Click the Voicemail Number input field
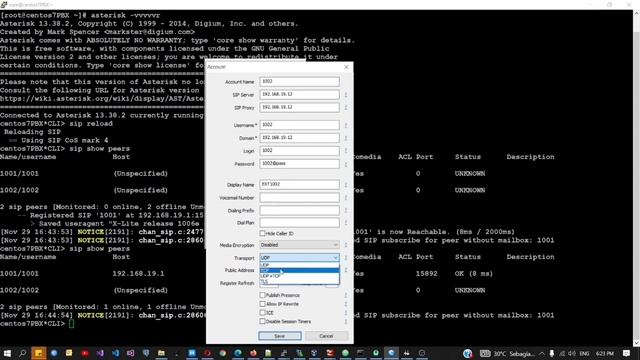 coord(299,198)
